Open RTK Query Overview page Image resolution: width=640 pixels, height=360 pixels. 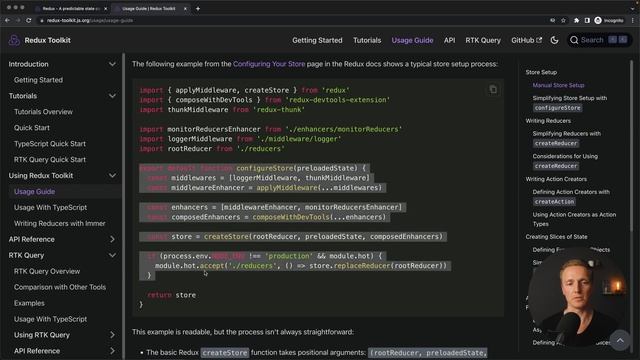click(x=47, y=271)
